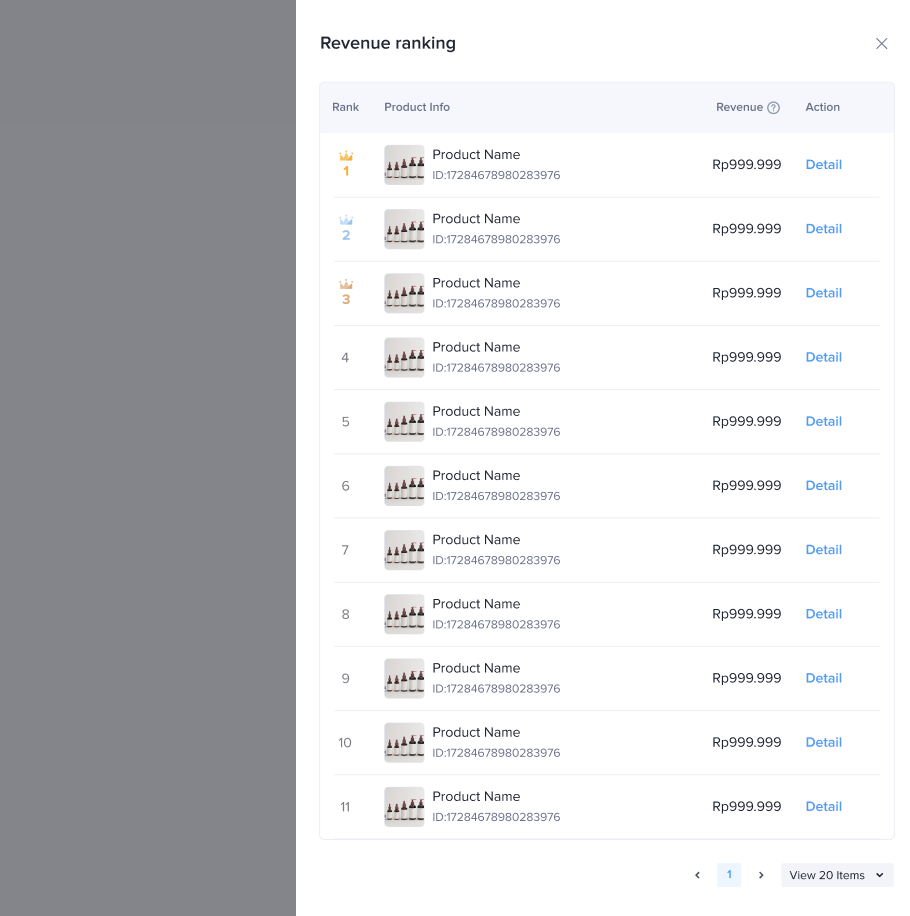Click the gold crown icon for rank 1
The height and width of the screenshot is (916, 910).
pyautogui.click(x=346, y=156)
